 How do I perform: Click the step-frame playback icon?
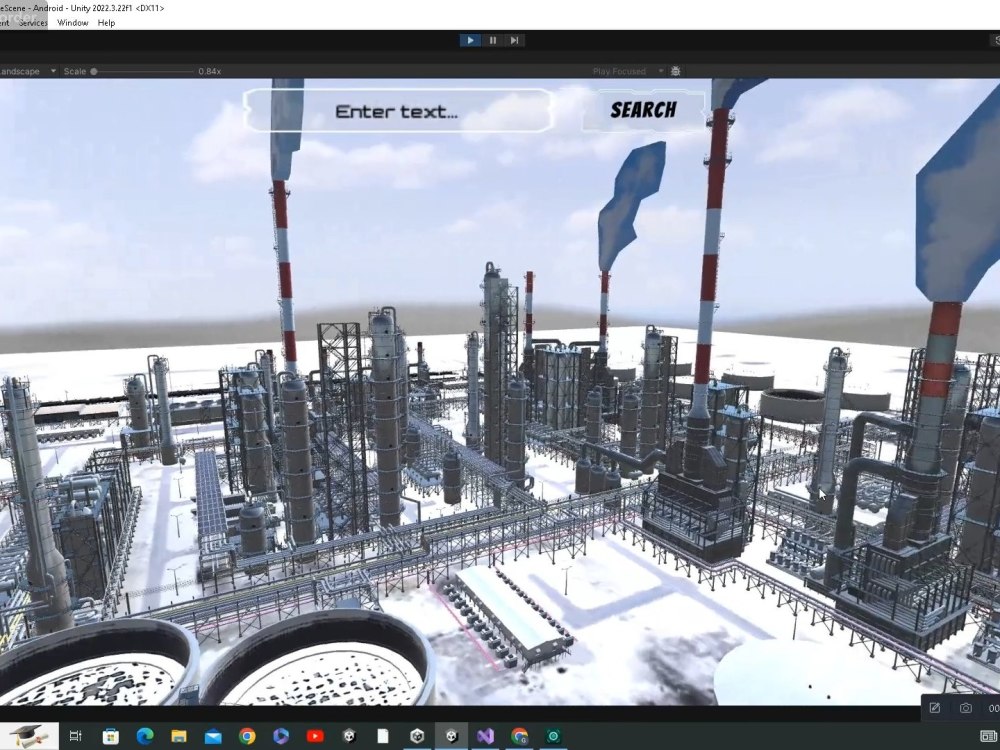point(515,40)
